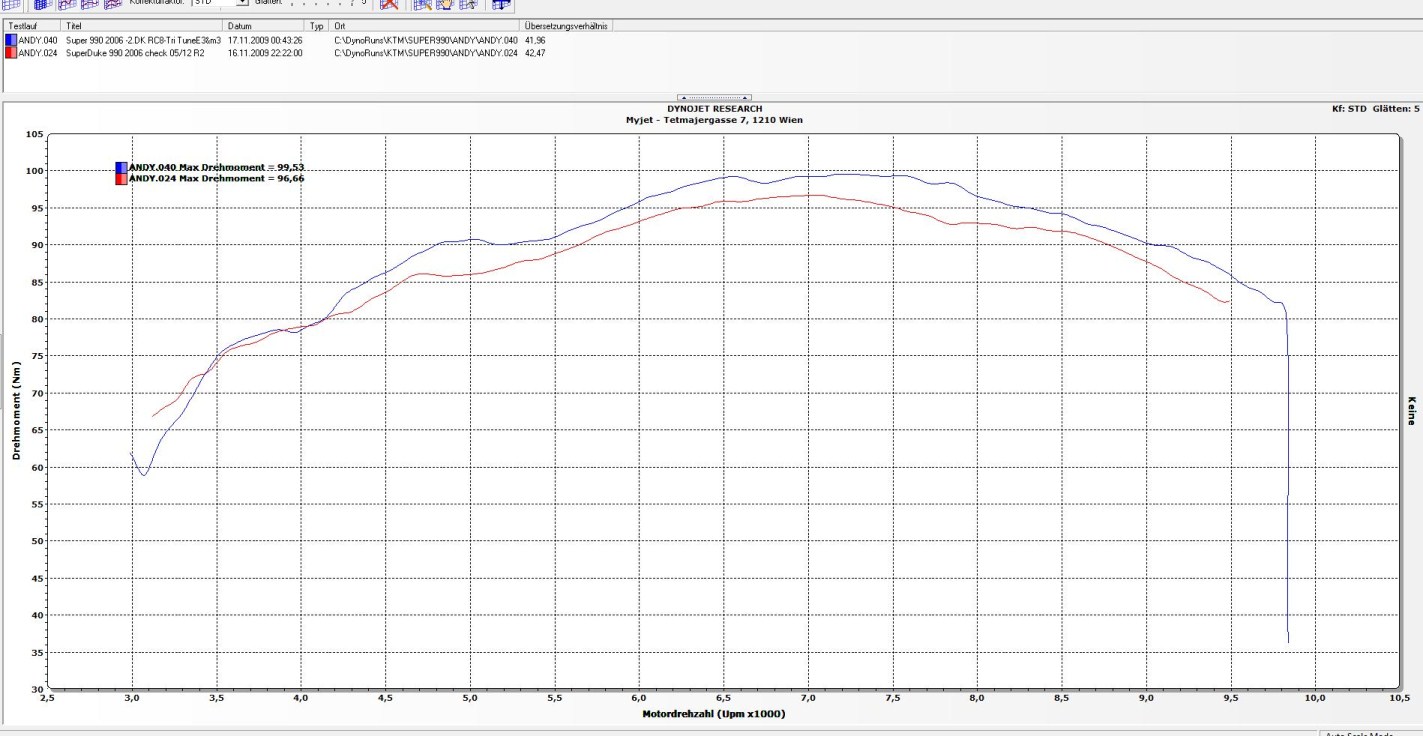Click the Drehmoment (Nm) axis label
The width and height of the screenshot is (1423, 736).
point(17,411)
